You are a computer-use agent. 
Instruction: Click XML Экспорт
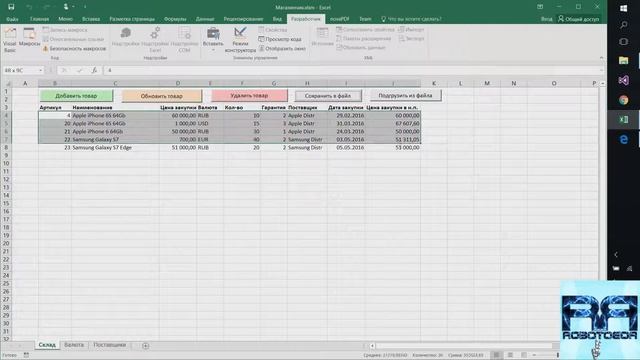[x=411, y=39]
